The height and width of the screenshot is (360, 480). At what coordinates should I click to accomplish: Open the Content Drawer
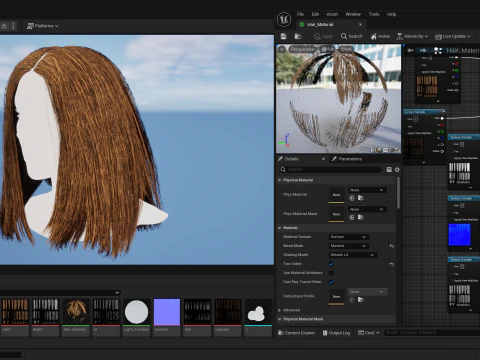(296, 333)
